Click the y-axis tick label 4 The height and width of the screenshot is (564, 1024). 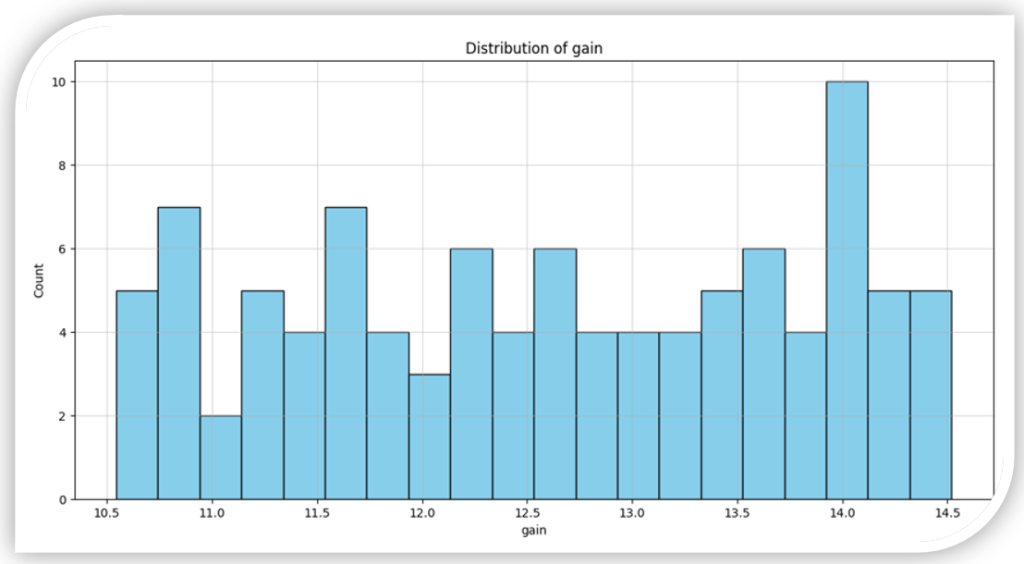[x=63, y=332]
